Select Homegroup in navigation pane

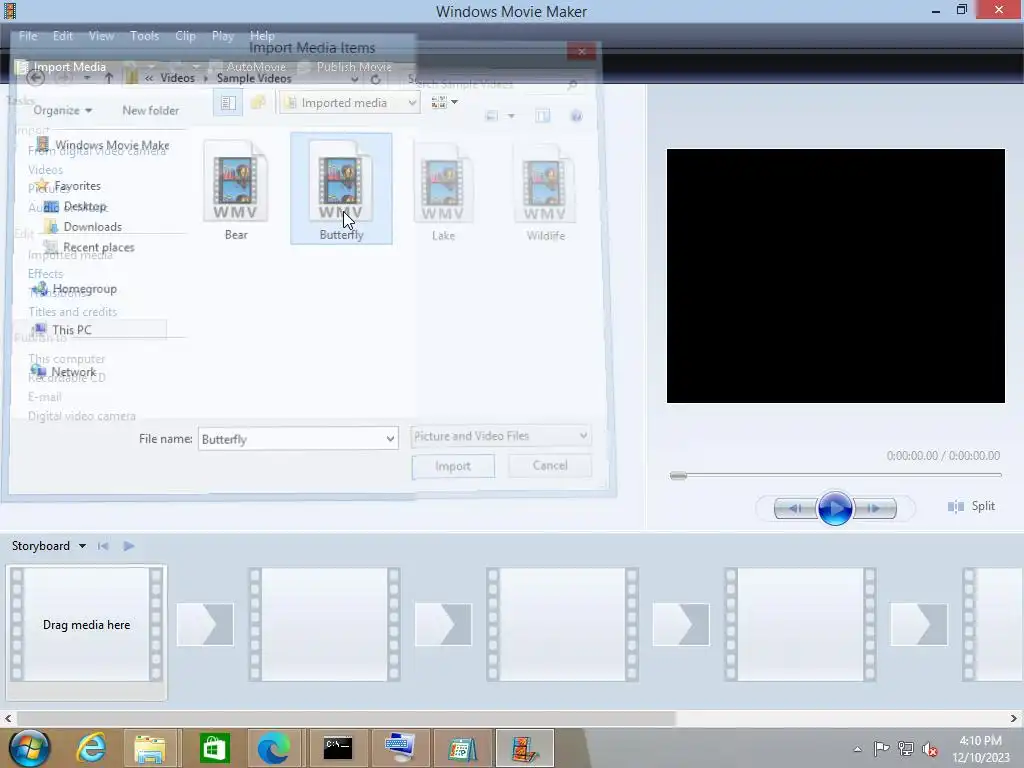coord(84,289)
